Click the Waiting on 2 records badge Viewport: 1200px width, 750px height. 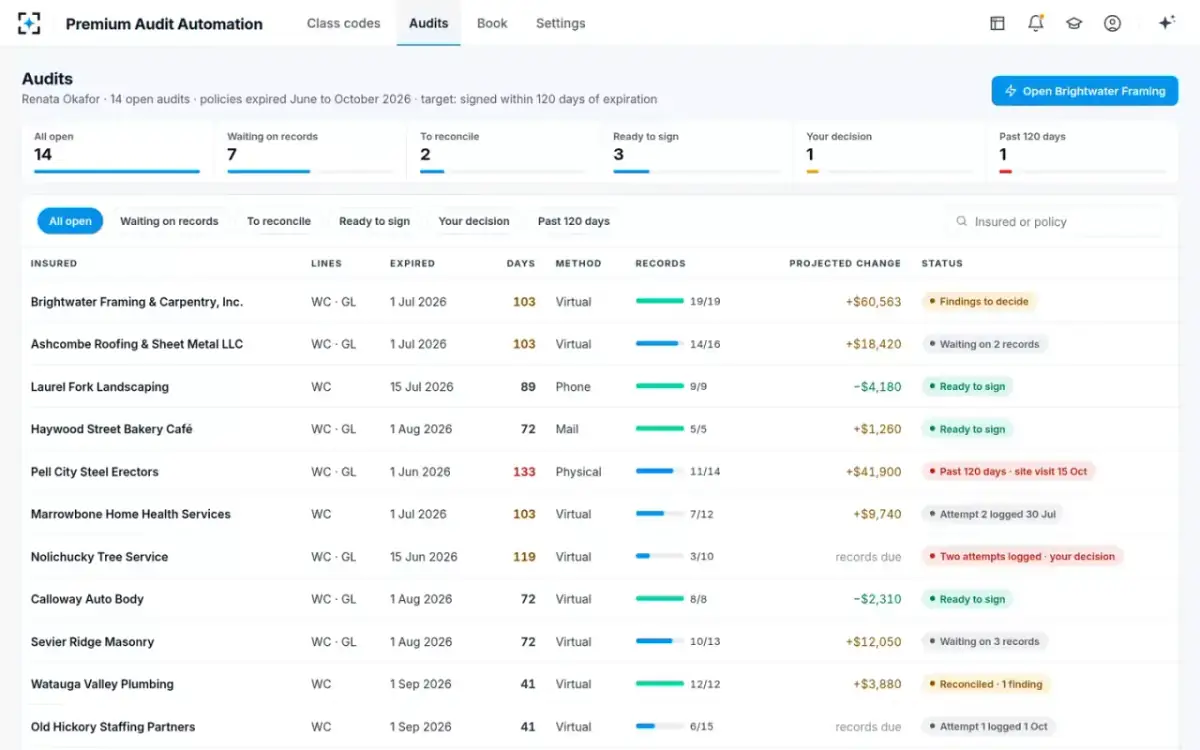[x=984, y=344]
